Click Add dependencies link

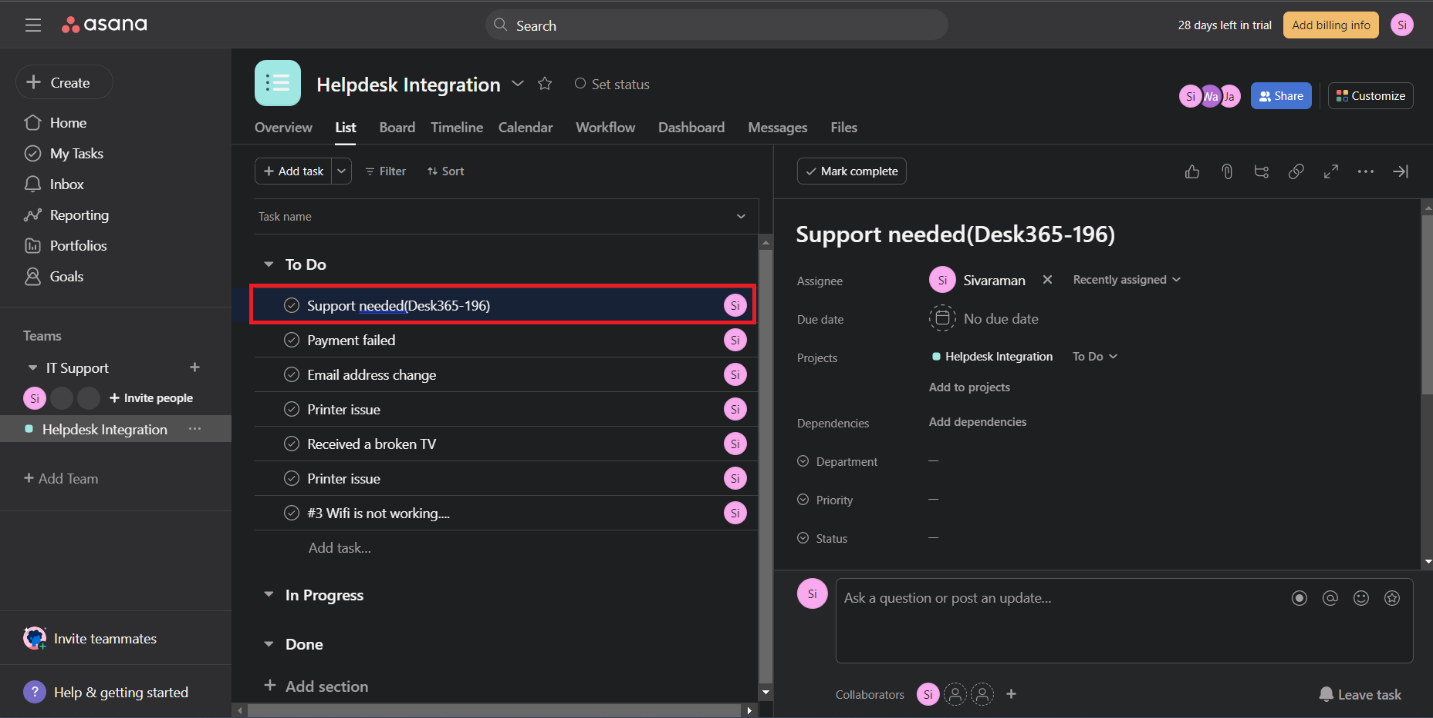pyautogui.click(x=977, y=422)
